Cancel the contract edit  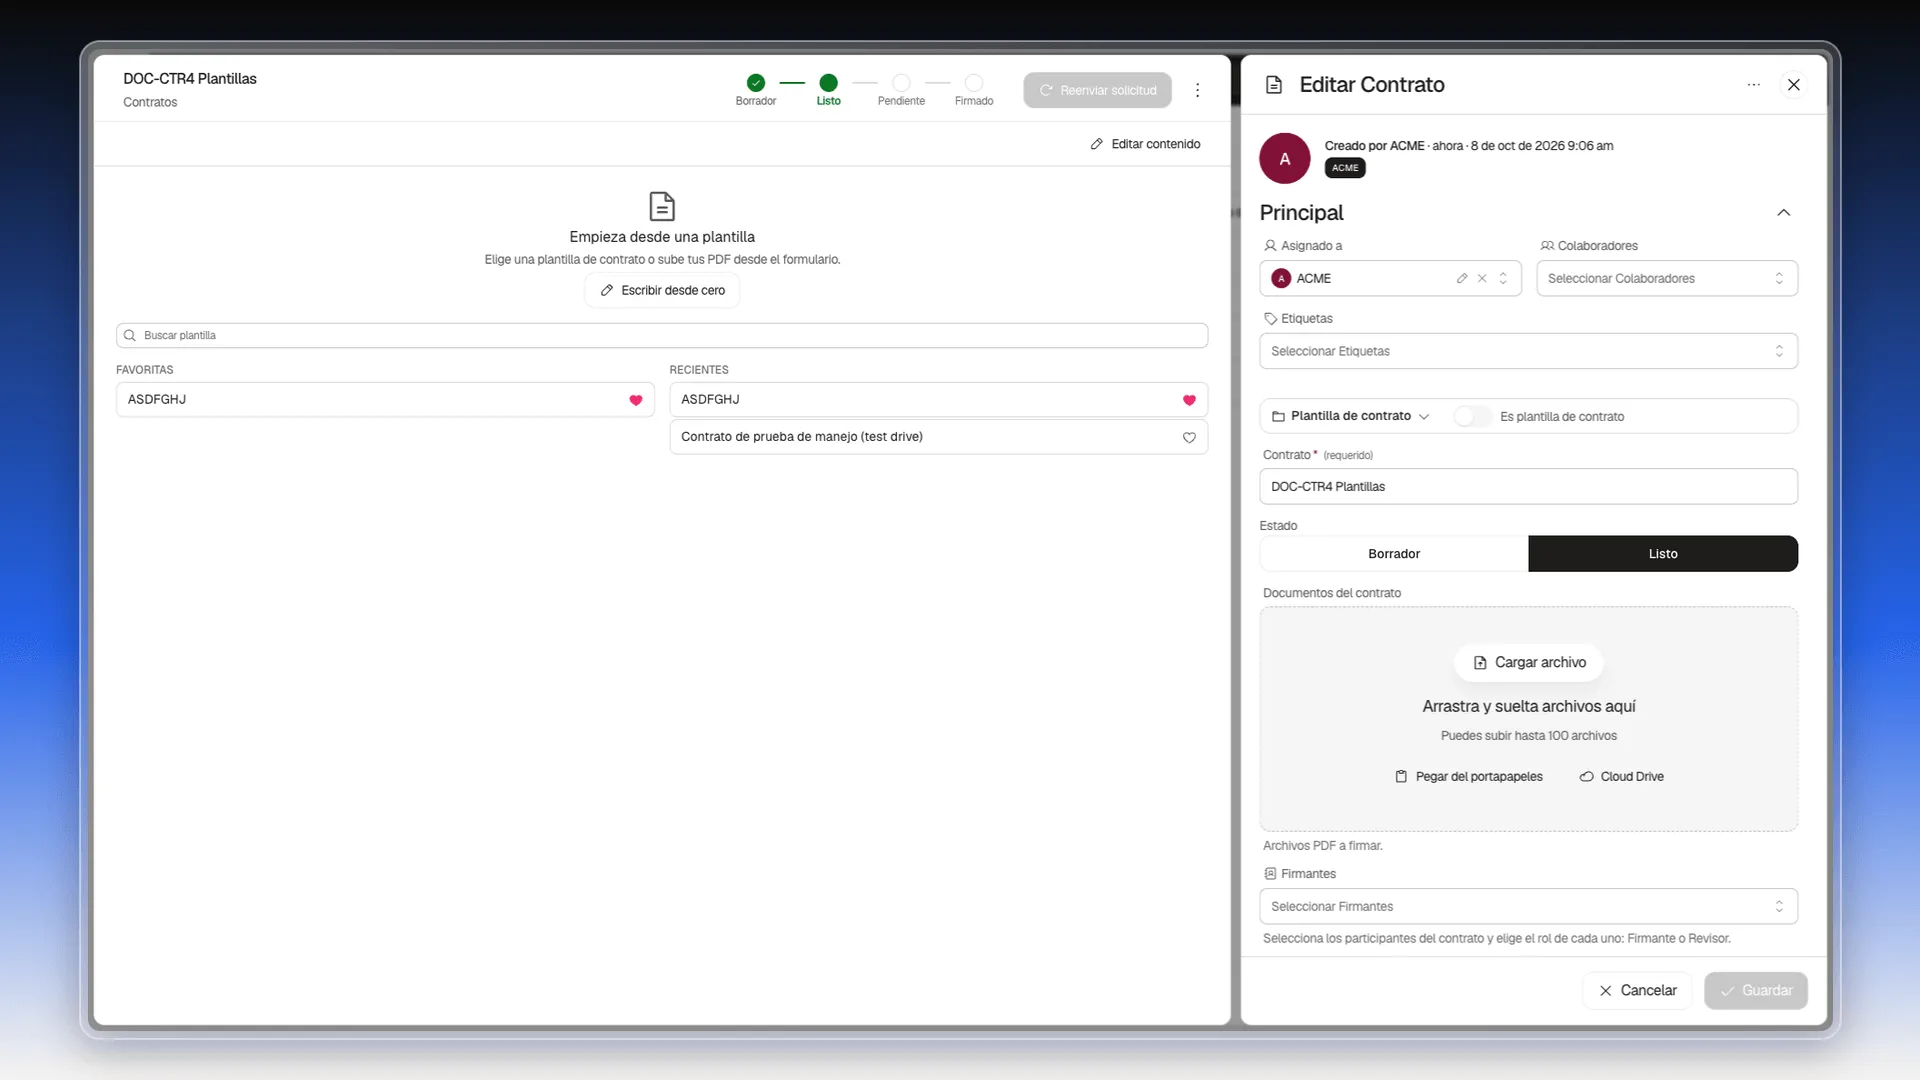1637,991
